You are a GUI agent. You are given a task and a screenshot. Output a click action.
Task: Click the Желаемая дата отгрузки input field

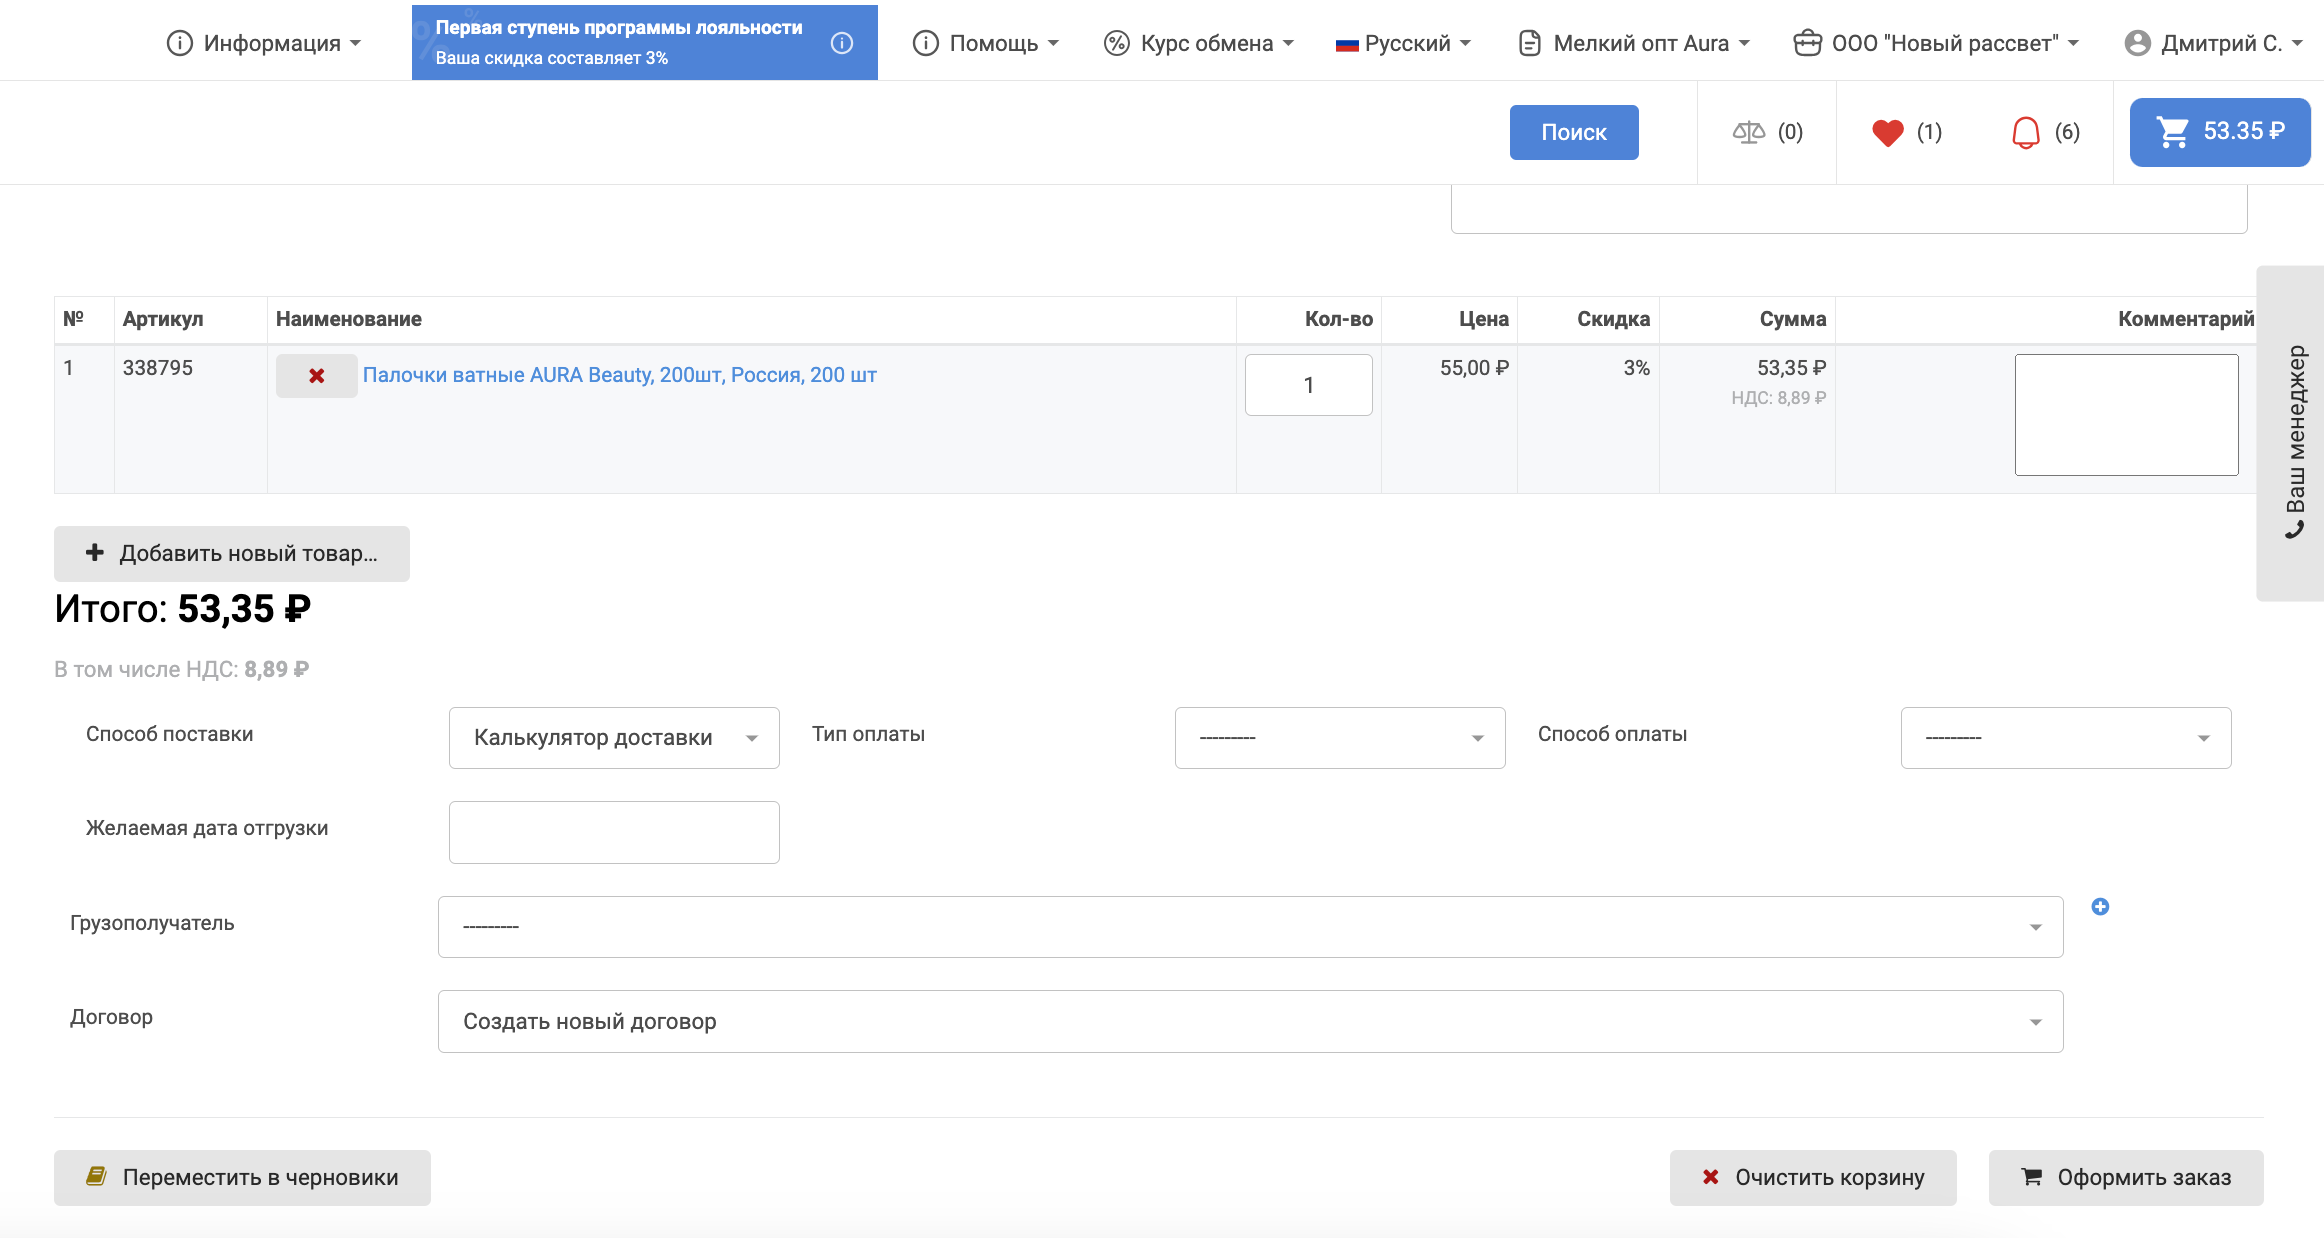(x=613, y=832)
